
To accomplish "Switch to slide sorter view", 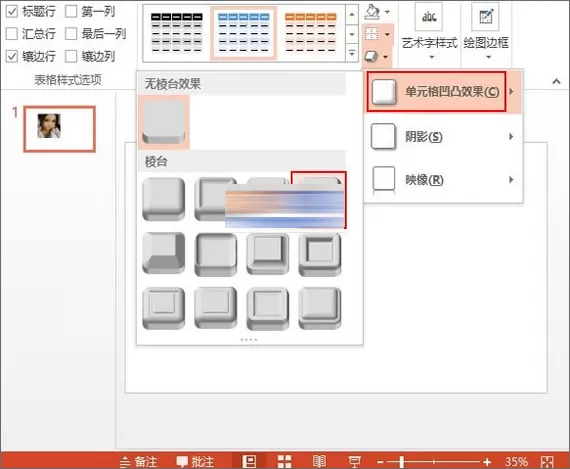I will pyautogui.click(x=284, y=462).
